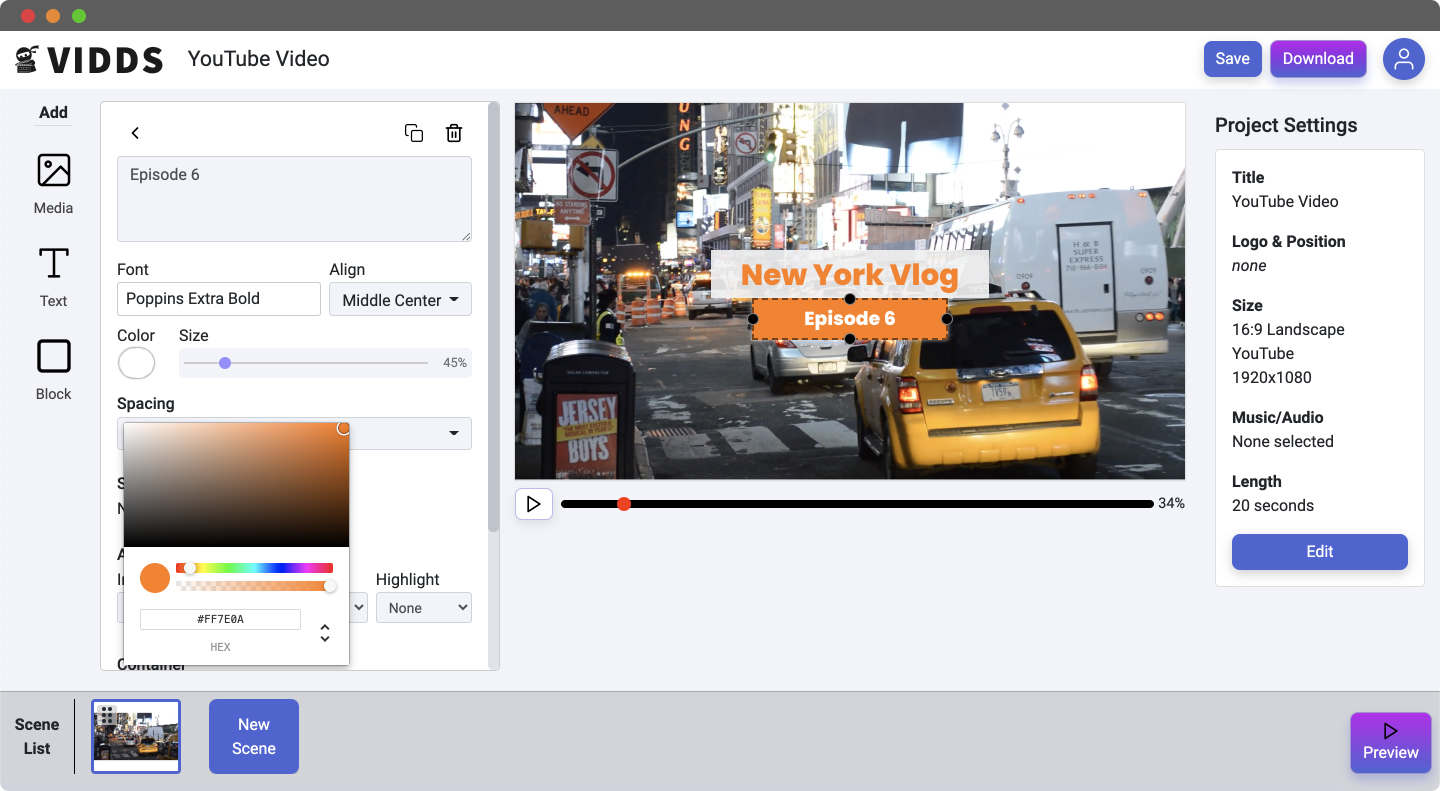Open the Align Middle Center dropdown
This screenshot has height=791, width=1440.
(400, 299)
